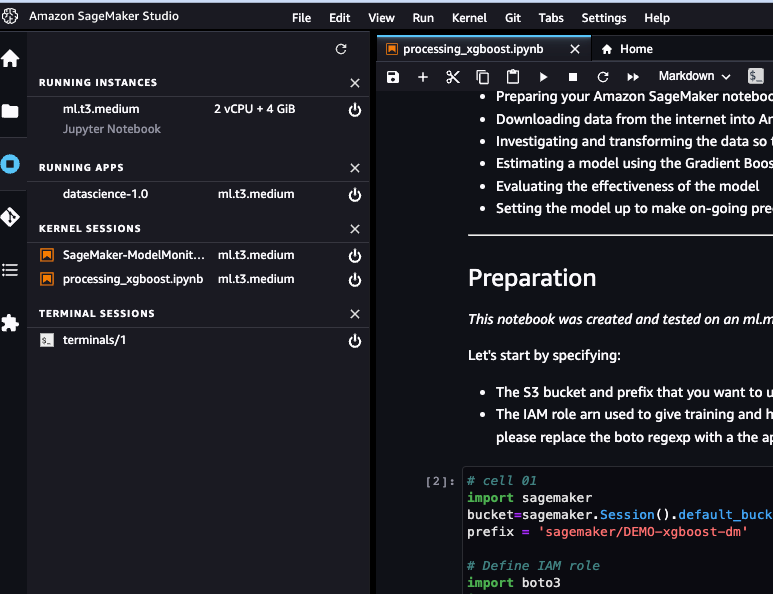Insert a cell below with plus icon
The width and height of the screenshot is (773, 594).
tap(423, 77)
